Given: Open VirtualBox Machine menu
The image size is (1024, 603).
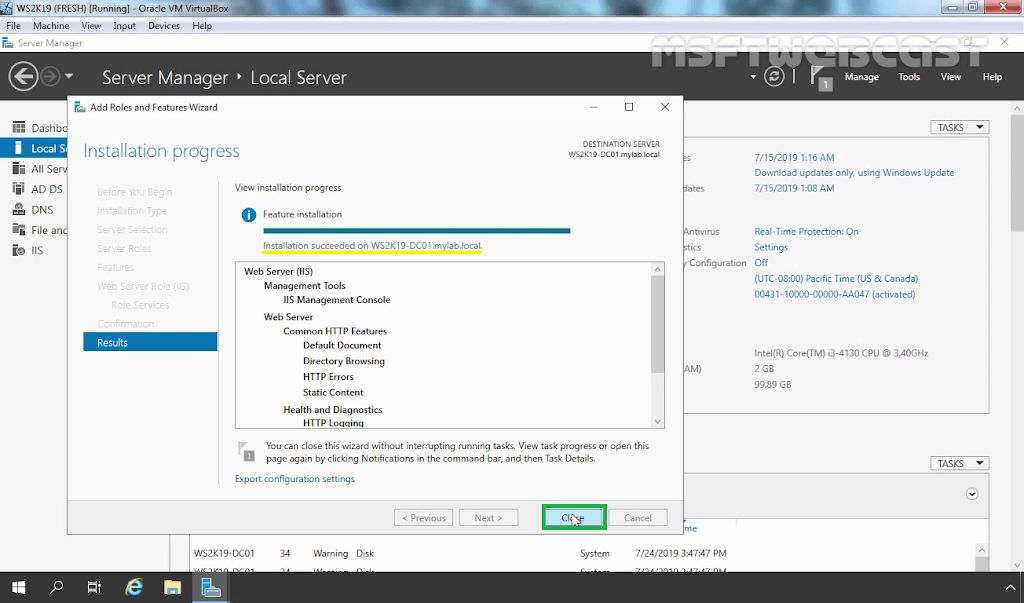Looking at the screenshot, I should [x=51, y=25].
